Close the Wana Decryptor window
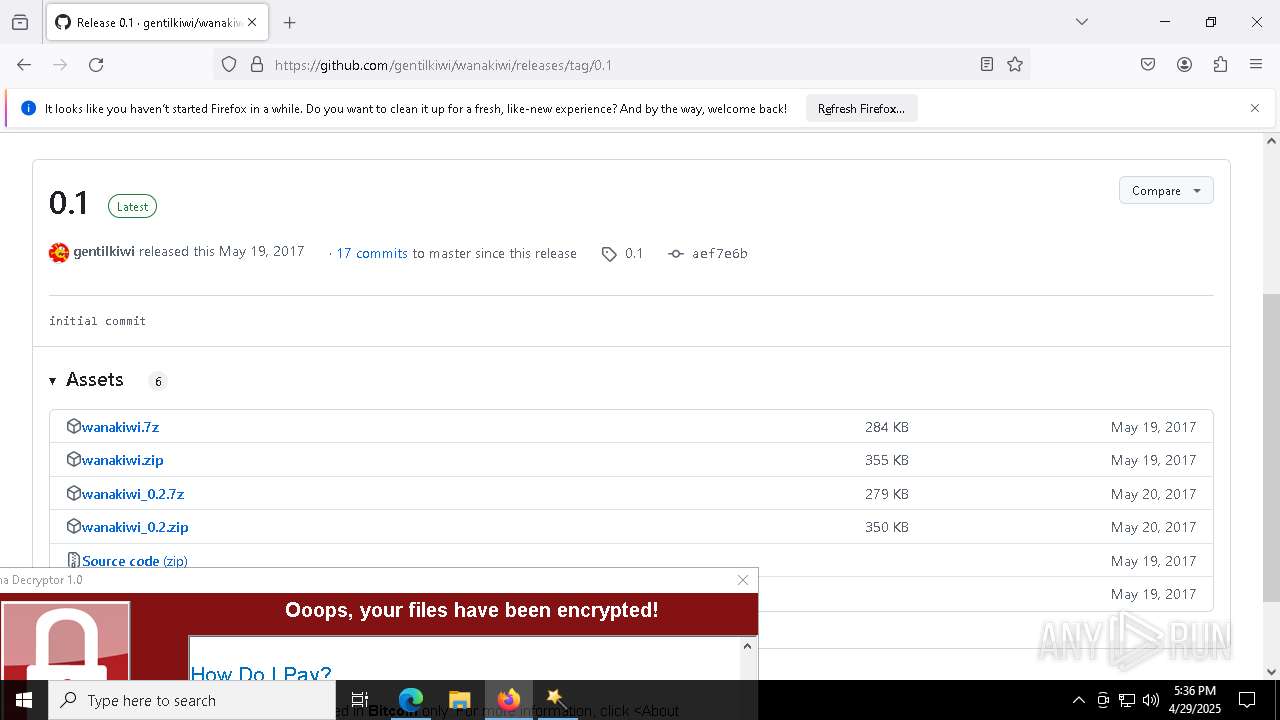This screenshot has width=1280, height=720. [x=742, y=580]
